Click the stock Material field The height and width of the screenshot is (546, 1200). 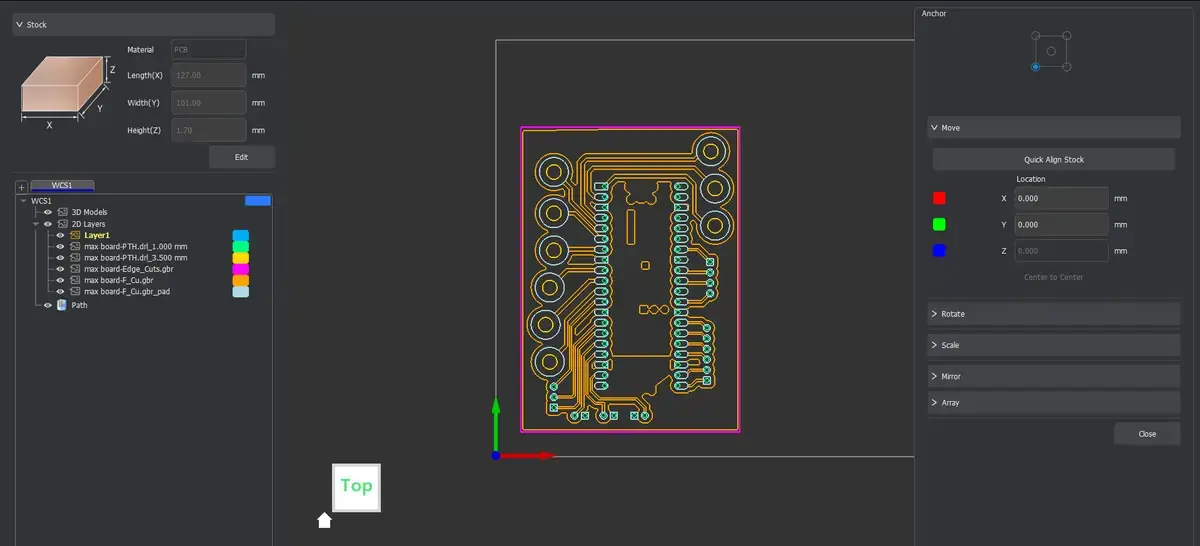[209, 49]
